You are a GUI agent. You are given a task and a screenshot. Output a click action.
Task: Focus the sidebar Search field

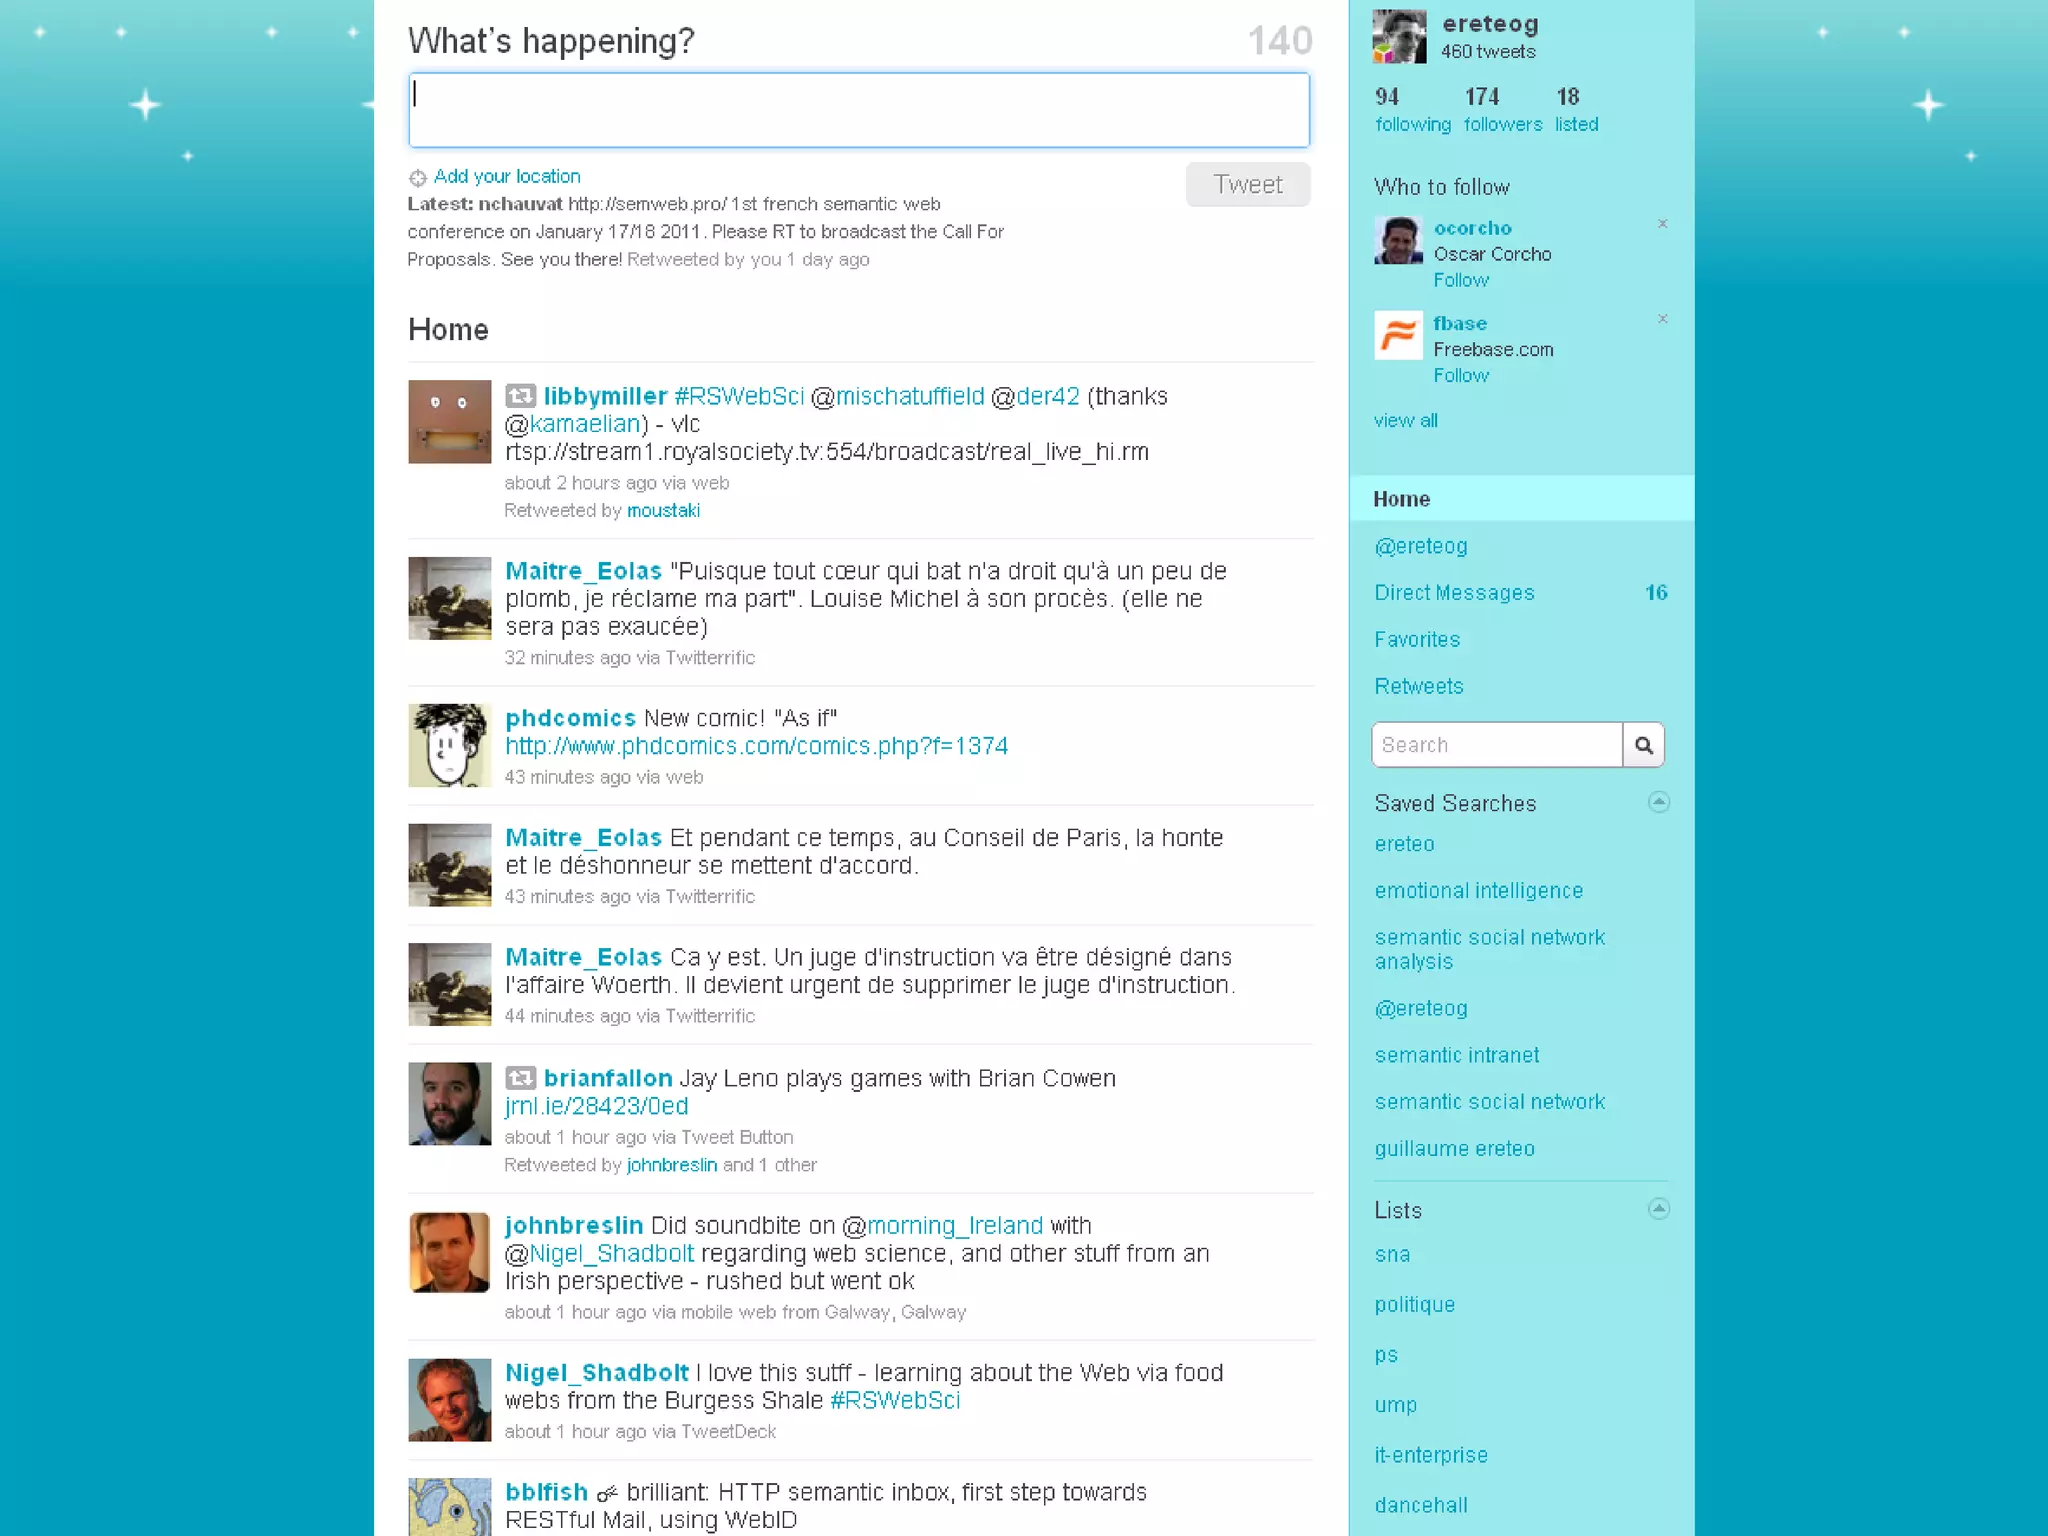click(x=1496, y=745)
